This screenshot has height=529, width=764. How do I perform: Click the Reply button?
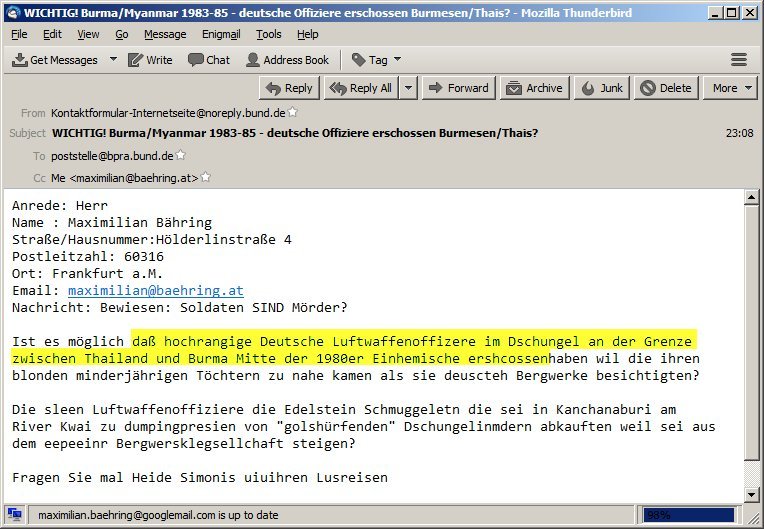(289, 88)
